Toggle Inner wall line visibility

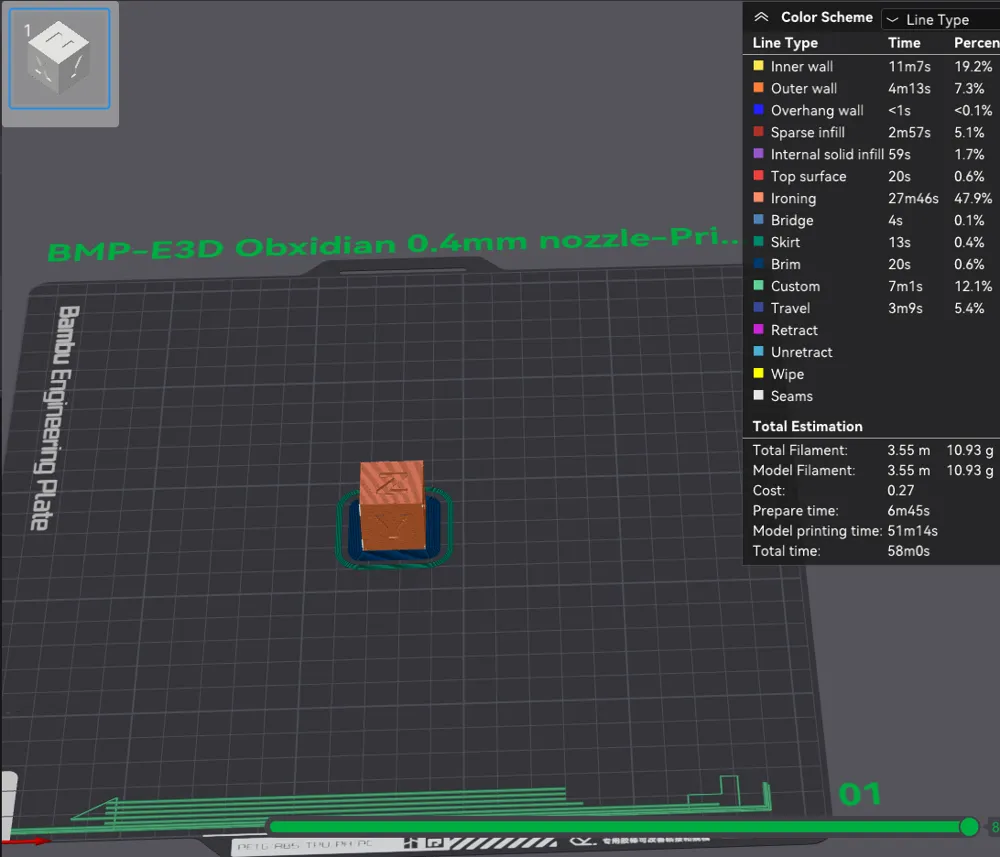(801, 67)
